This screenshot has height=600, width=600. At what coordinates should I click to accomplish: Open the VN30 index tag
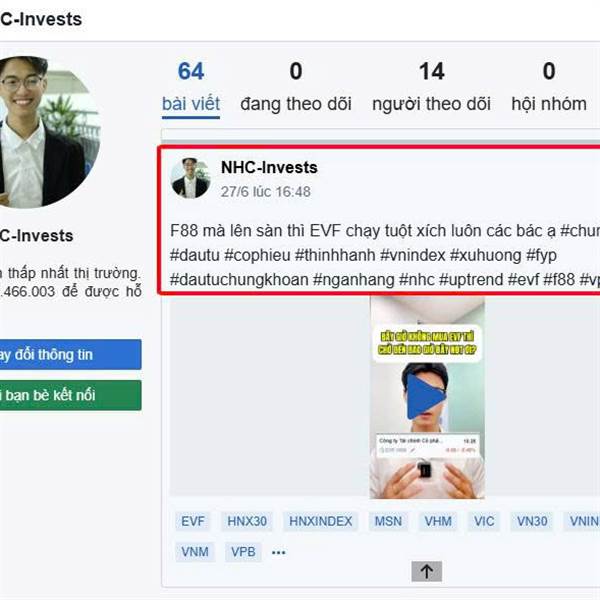point(532,521)
